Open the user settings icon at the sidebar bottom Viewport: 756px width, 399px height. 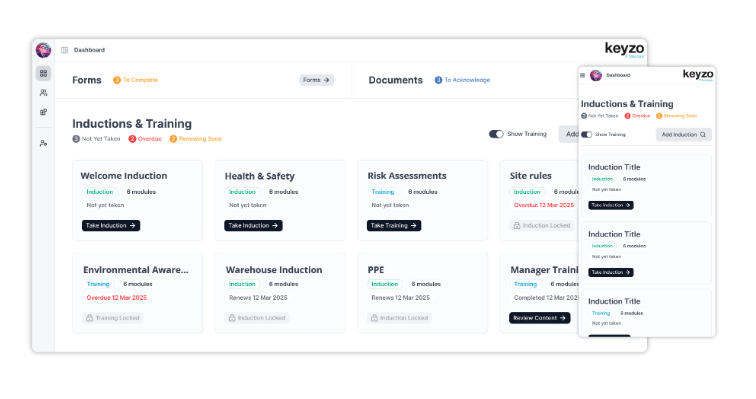pos(43,143)
